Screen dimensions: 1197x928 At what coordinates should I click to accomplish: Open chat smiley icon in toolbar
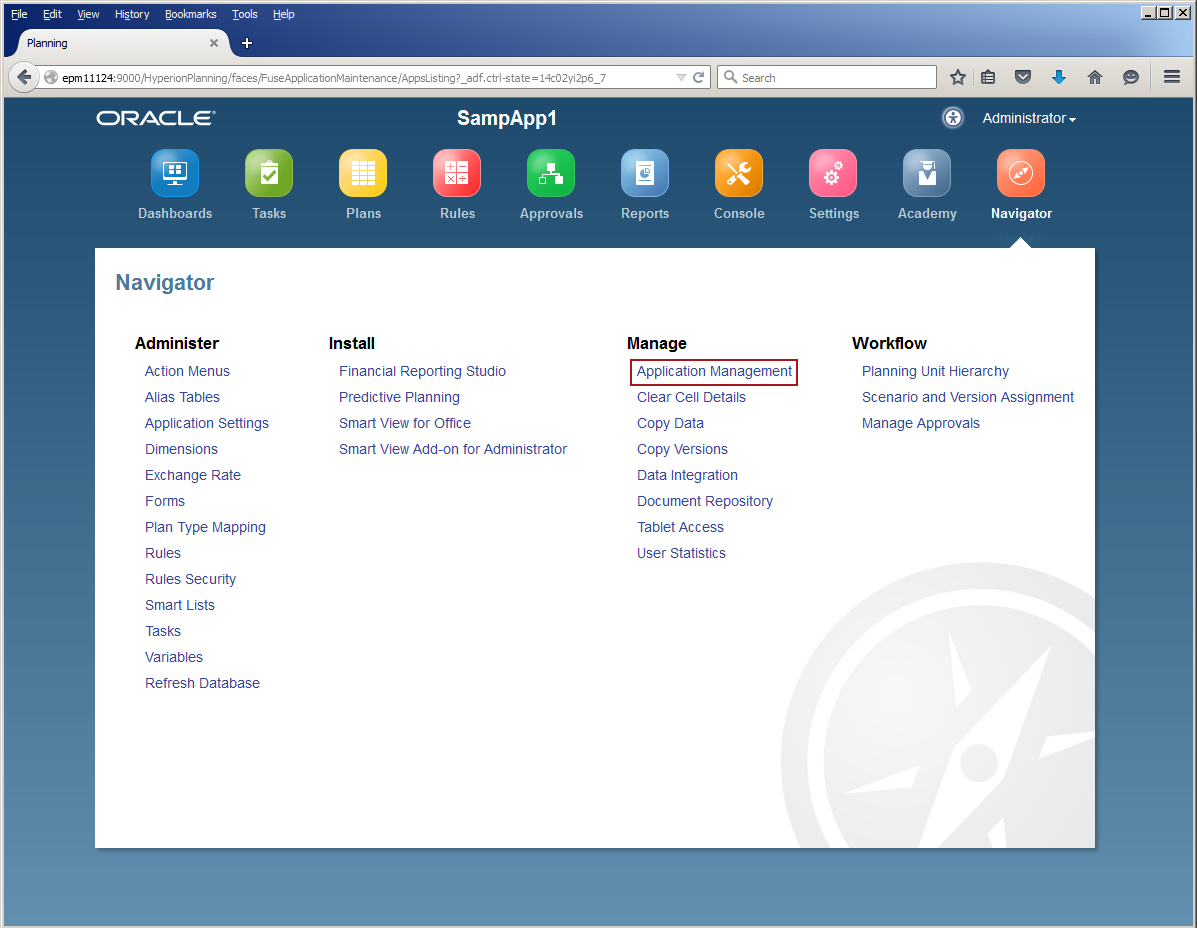point(1131,77)
